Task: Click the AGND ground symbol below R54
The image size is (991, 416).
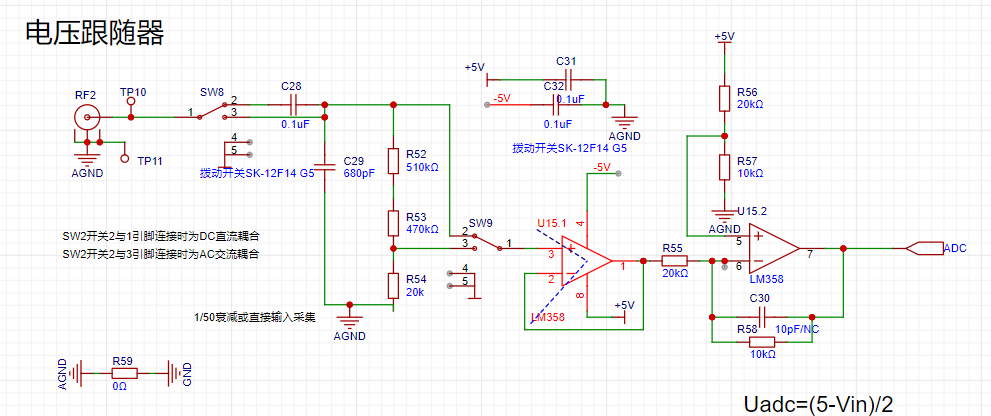Action: pyautogui.click(x=350, y=320)
